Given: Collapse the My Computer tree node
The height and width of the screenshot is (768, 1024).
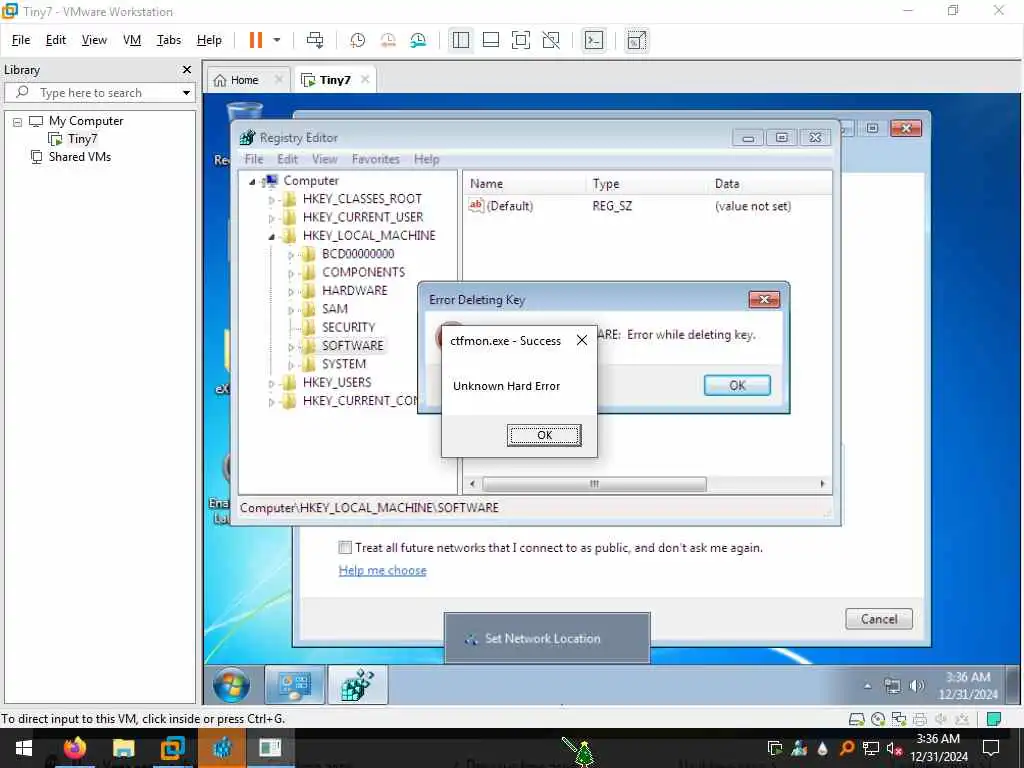Looking at the screenshot, I should (x=18, y=121).
